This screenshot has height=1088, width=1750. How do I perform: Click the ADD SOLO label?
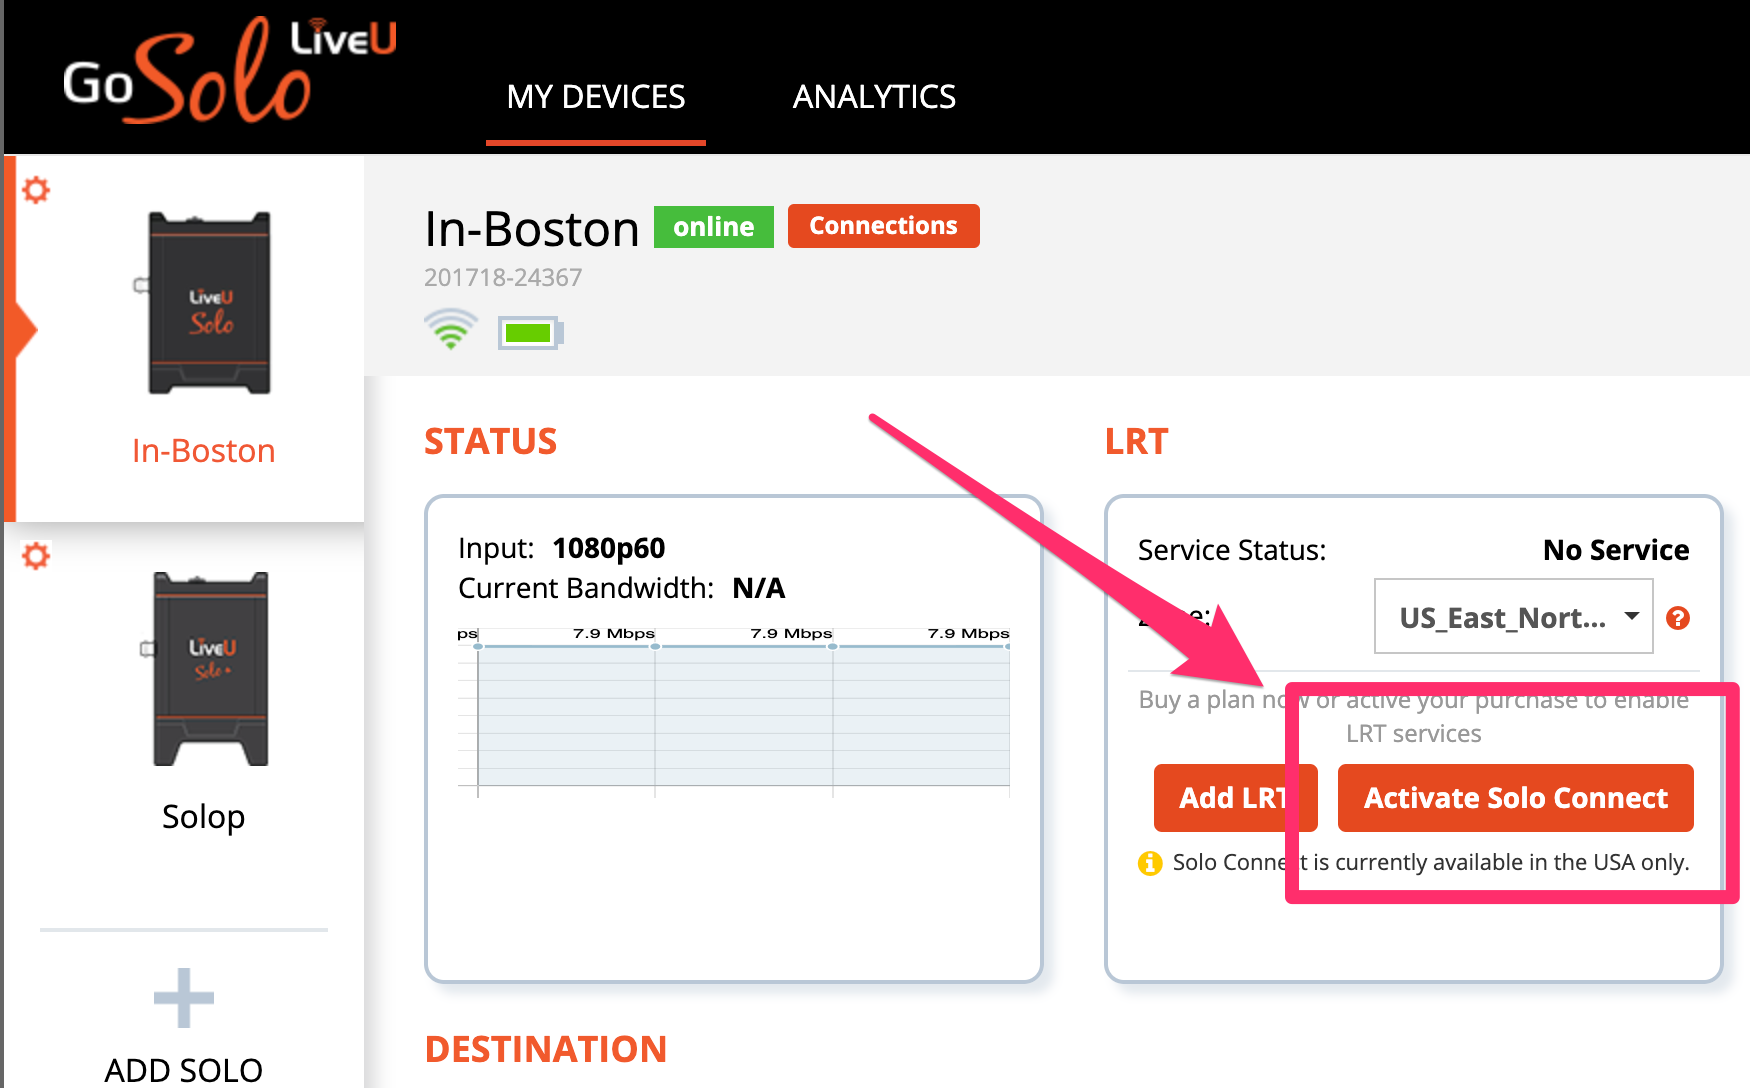tap(184, 1070)
